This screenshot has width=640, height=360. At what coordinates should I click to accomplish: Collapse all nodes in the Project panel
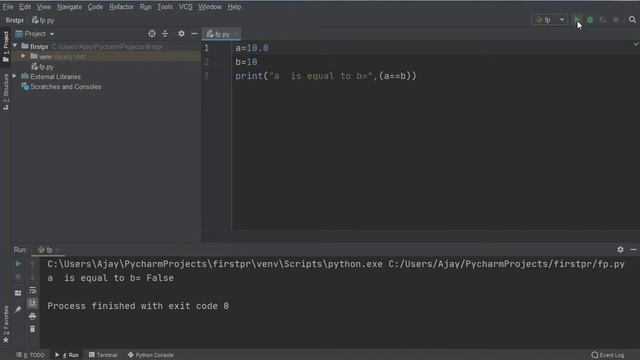165,34
